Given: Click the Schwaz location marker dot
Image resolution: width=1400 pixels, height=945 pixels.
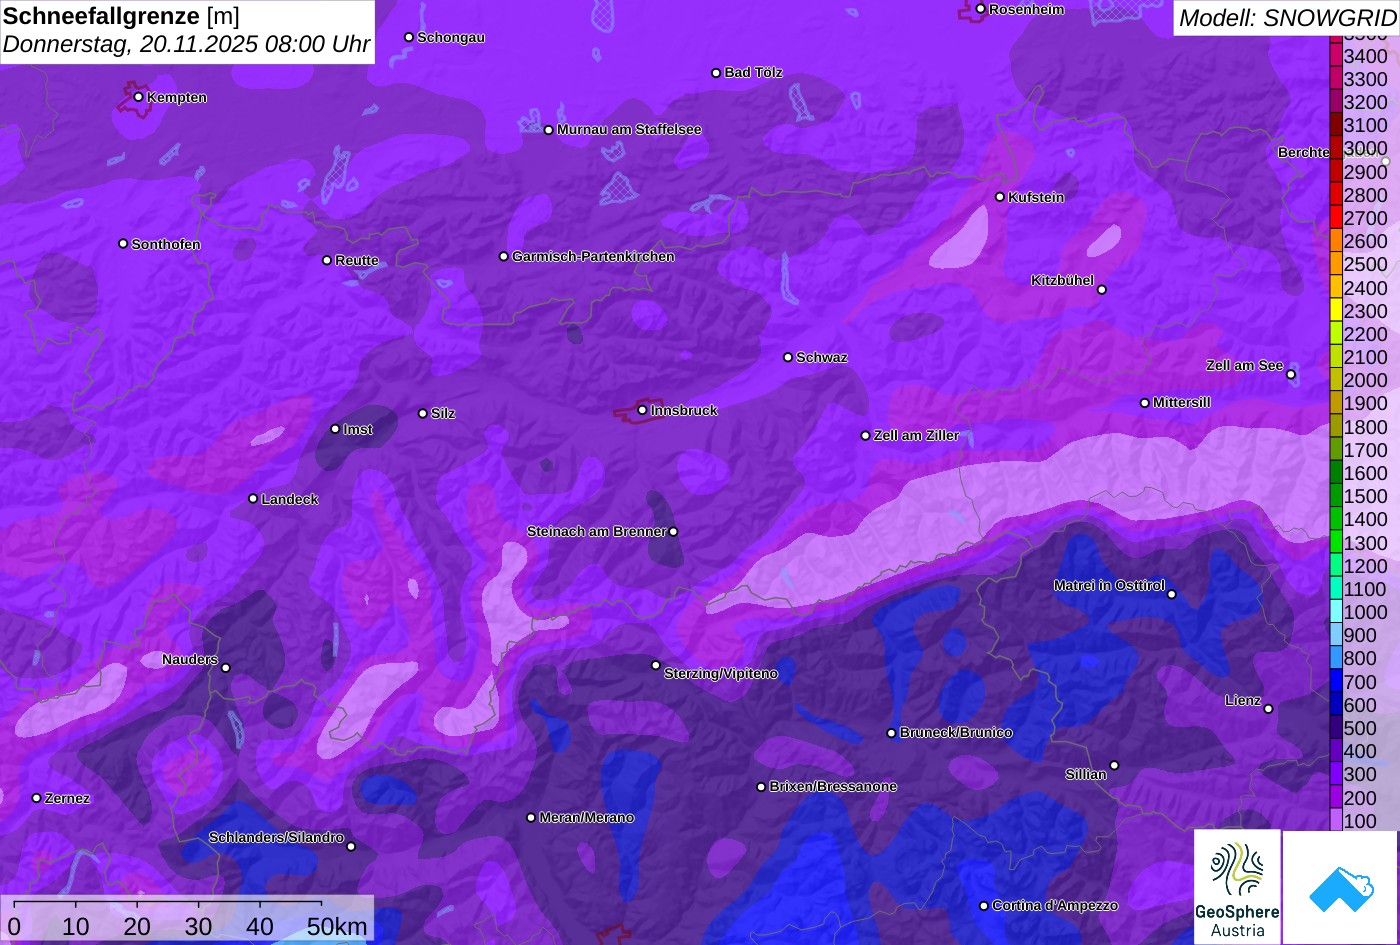Looking at the screenshot, I should tap(788, 357).
